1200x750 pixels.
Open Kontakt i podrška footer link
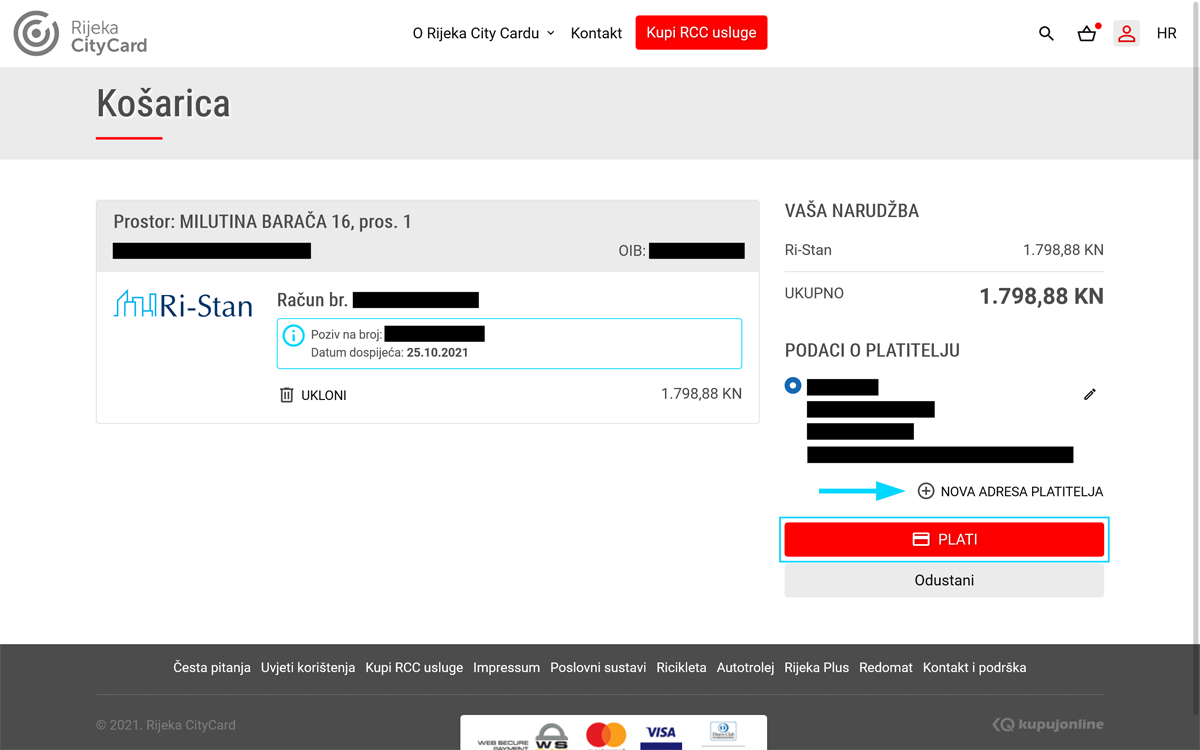[x=975, y=667]
